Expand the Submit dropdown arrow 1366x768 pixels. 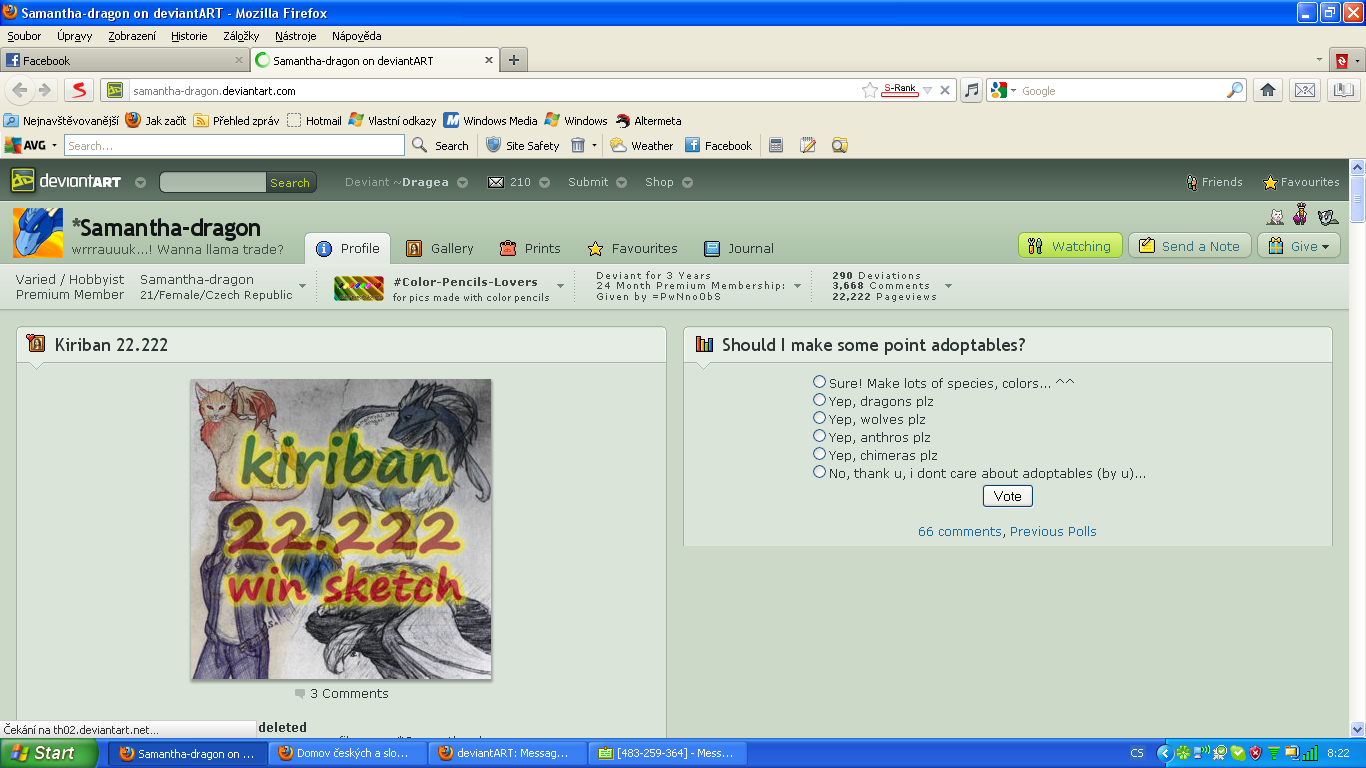[621, 183]
